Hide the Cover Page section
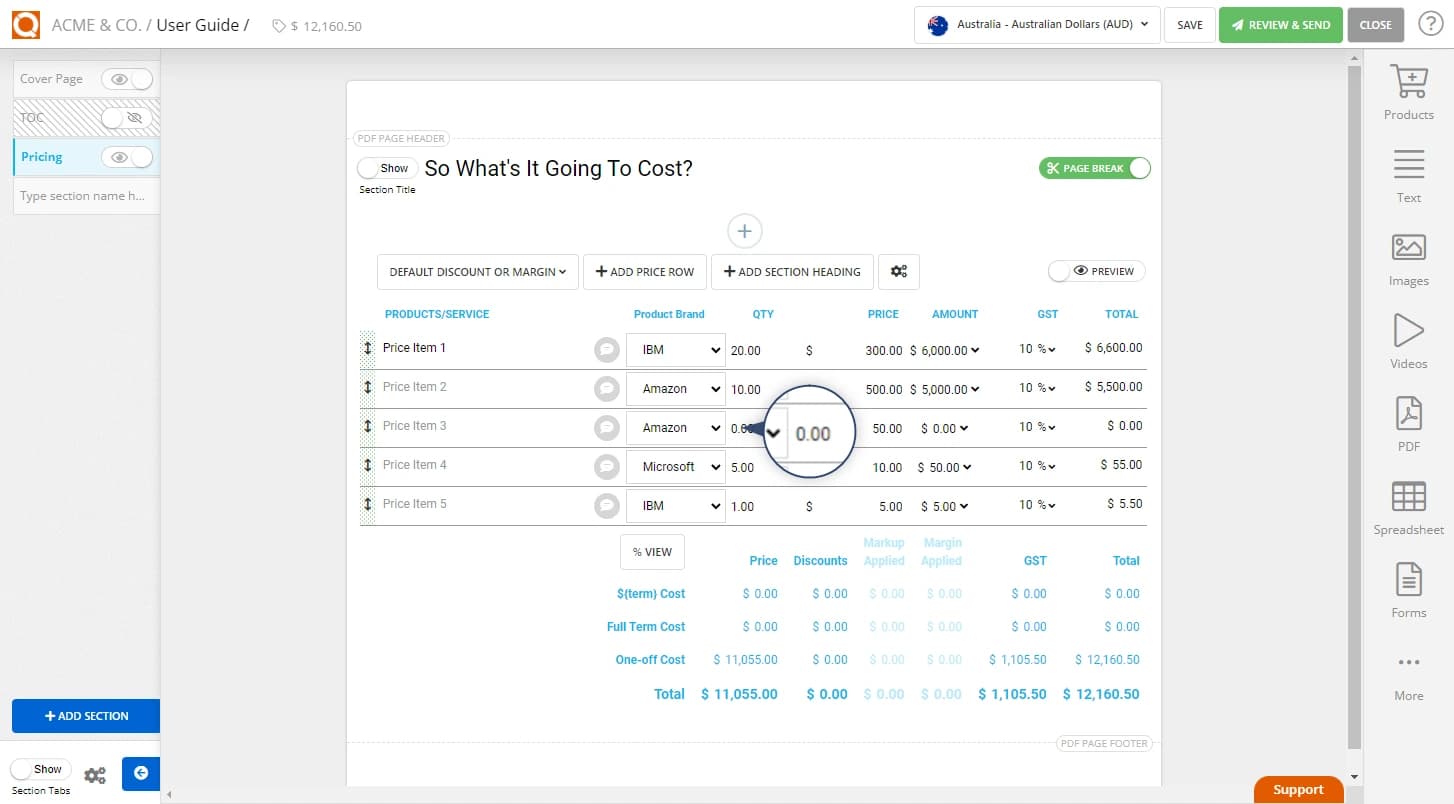The image size is (1454, 804). click(x=113, y=78)
